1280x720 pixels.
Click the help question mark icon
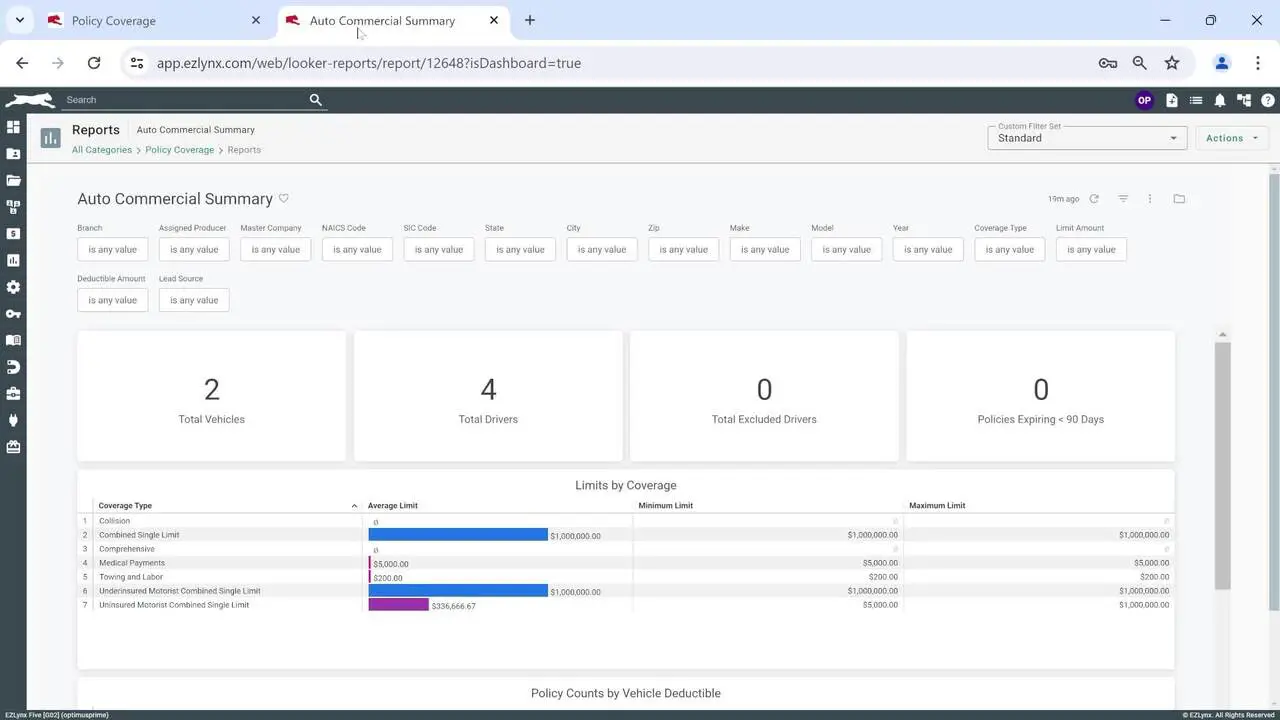(1268, 100)
